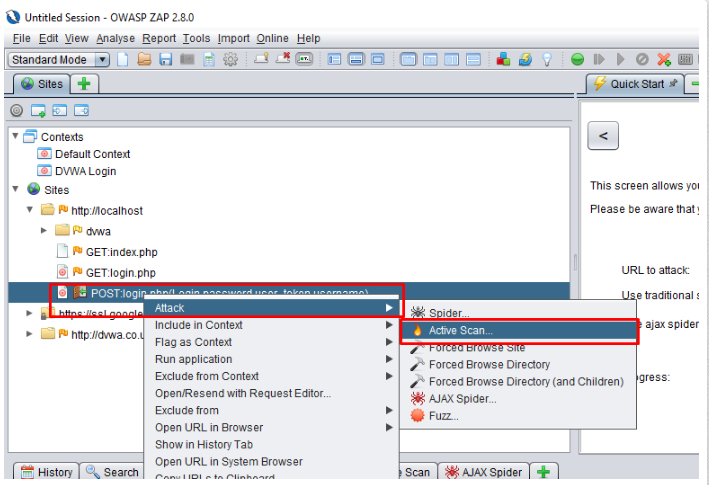The width and height of the screenshot is (709, 485).
Task: Open the Online menu
Action: [x=272, y=38]
